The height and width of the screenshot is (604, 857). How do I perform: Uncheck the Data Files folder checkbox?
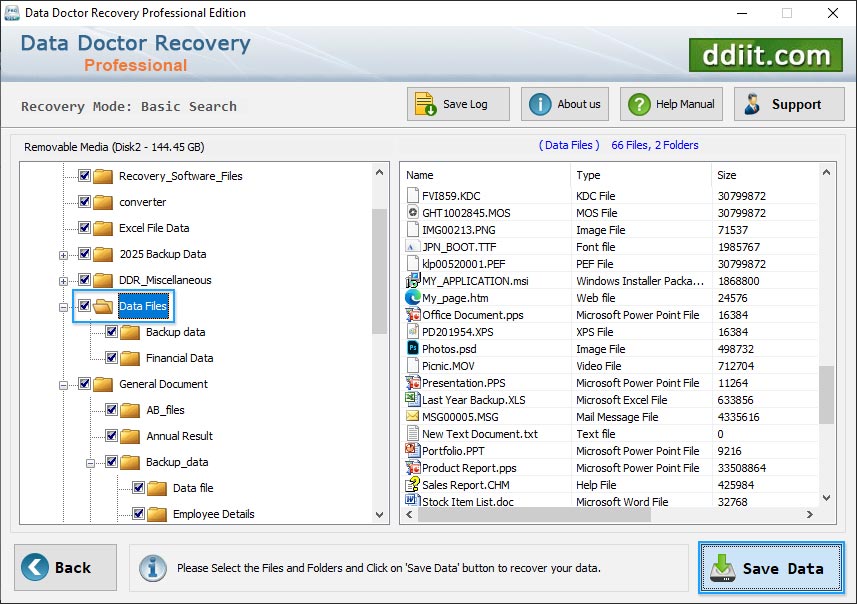pyautogui.click(x=85, y=305)
